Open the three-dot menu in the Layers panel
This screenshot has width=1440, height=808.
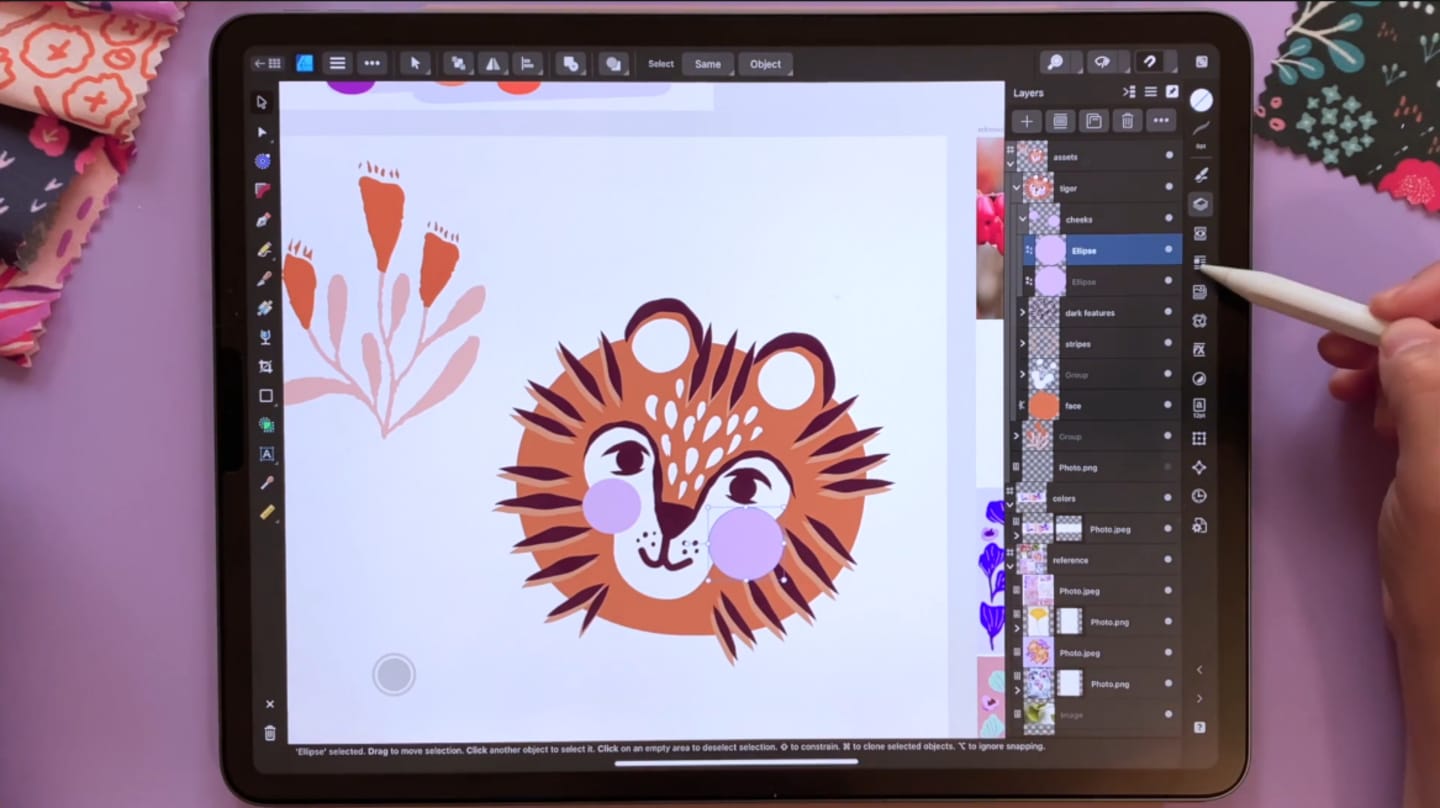coord(1161,120)
